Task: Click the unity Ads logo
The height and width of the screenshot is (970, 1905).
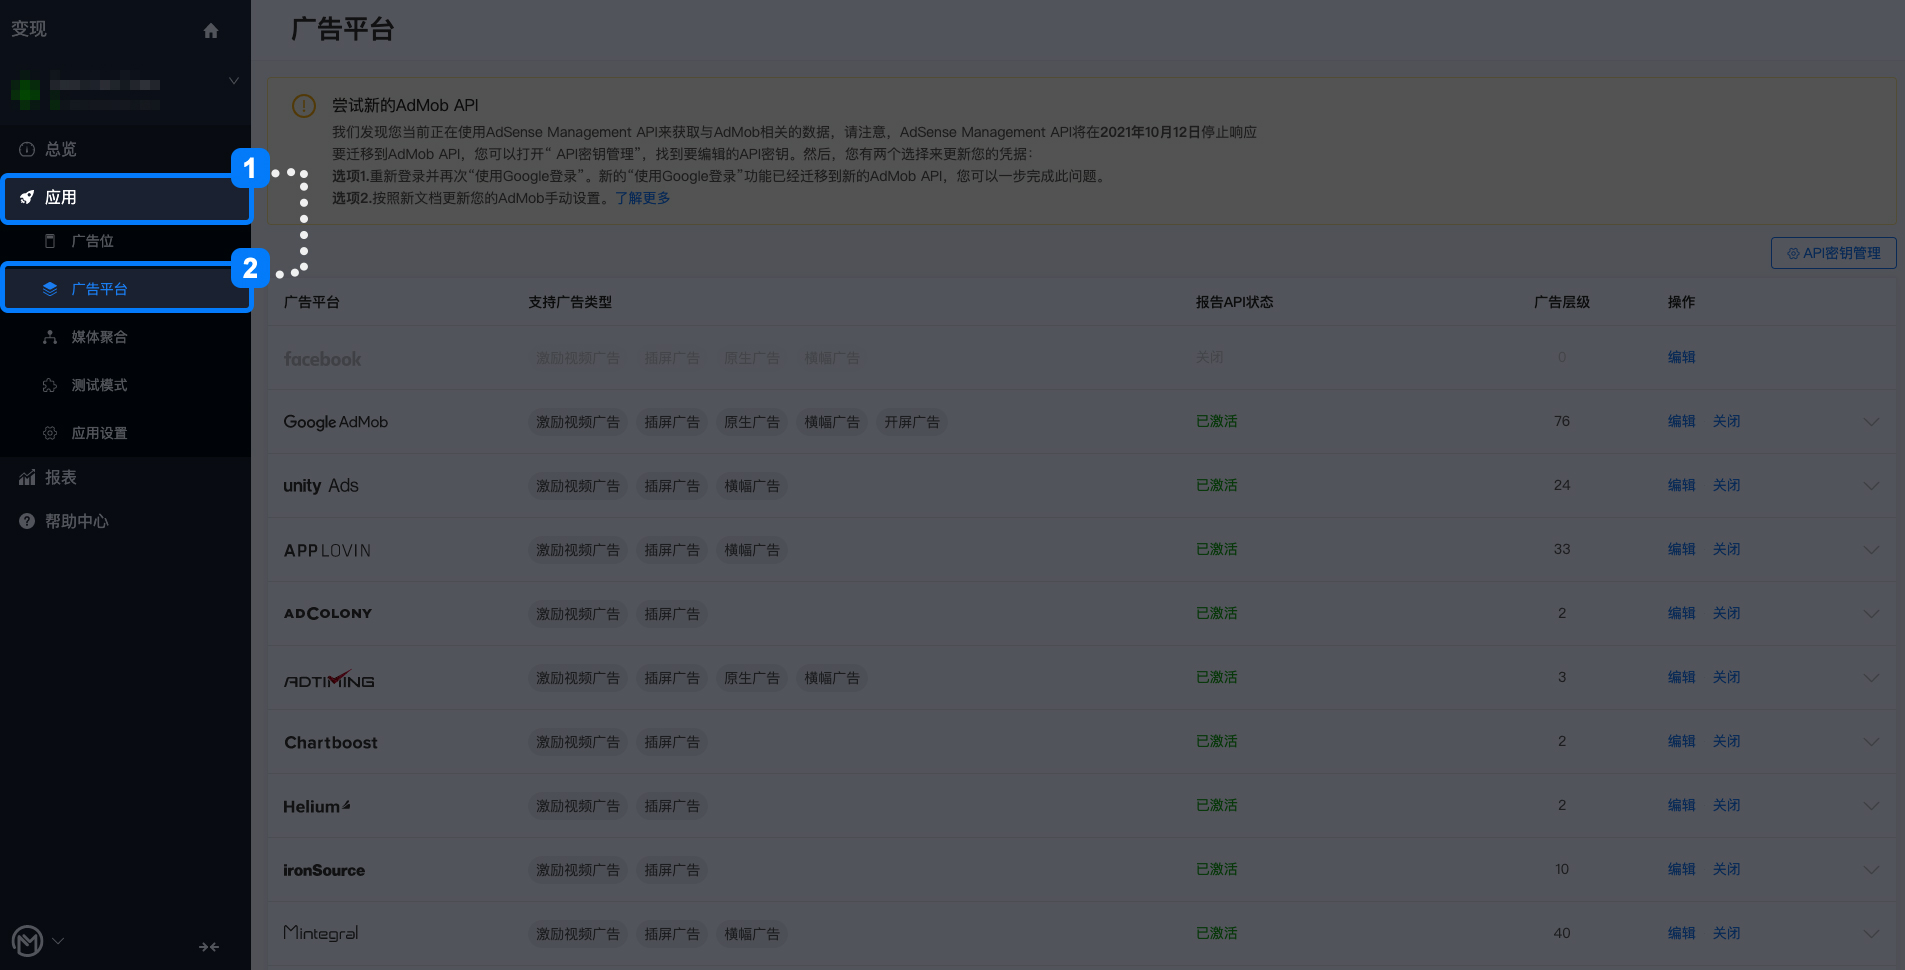Action: 321,486
